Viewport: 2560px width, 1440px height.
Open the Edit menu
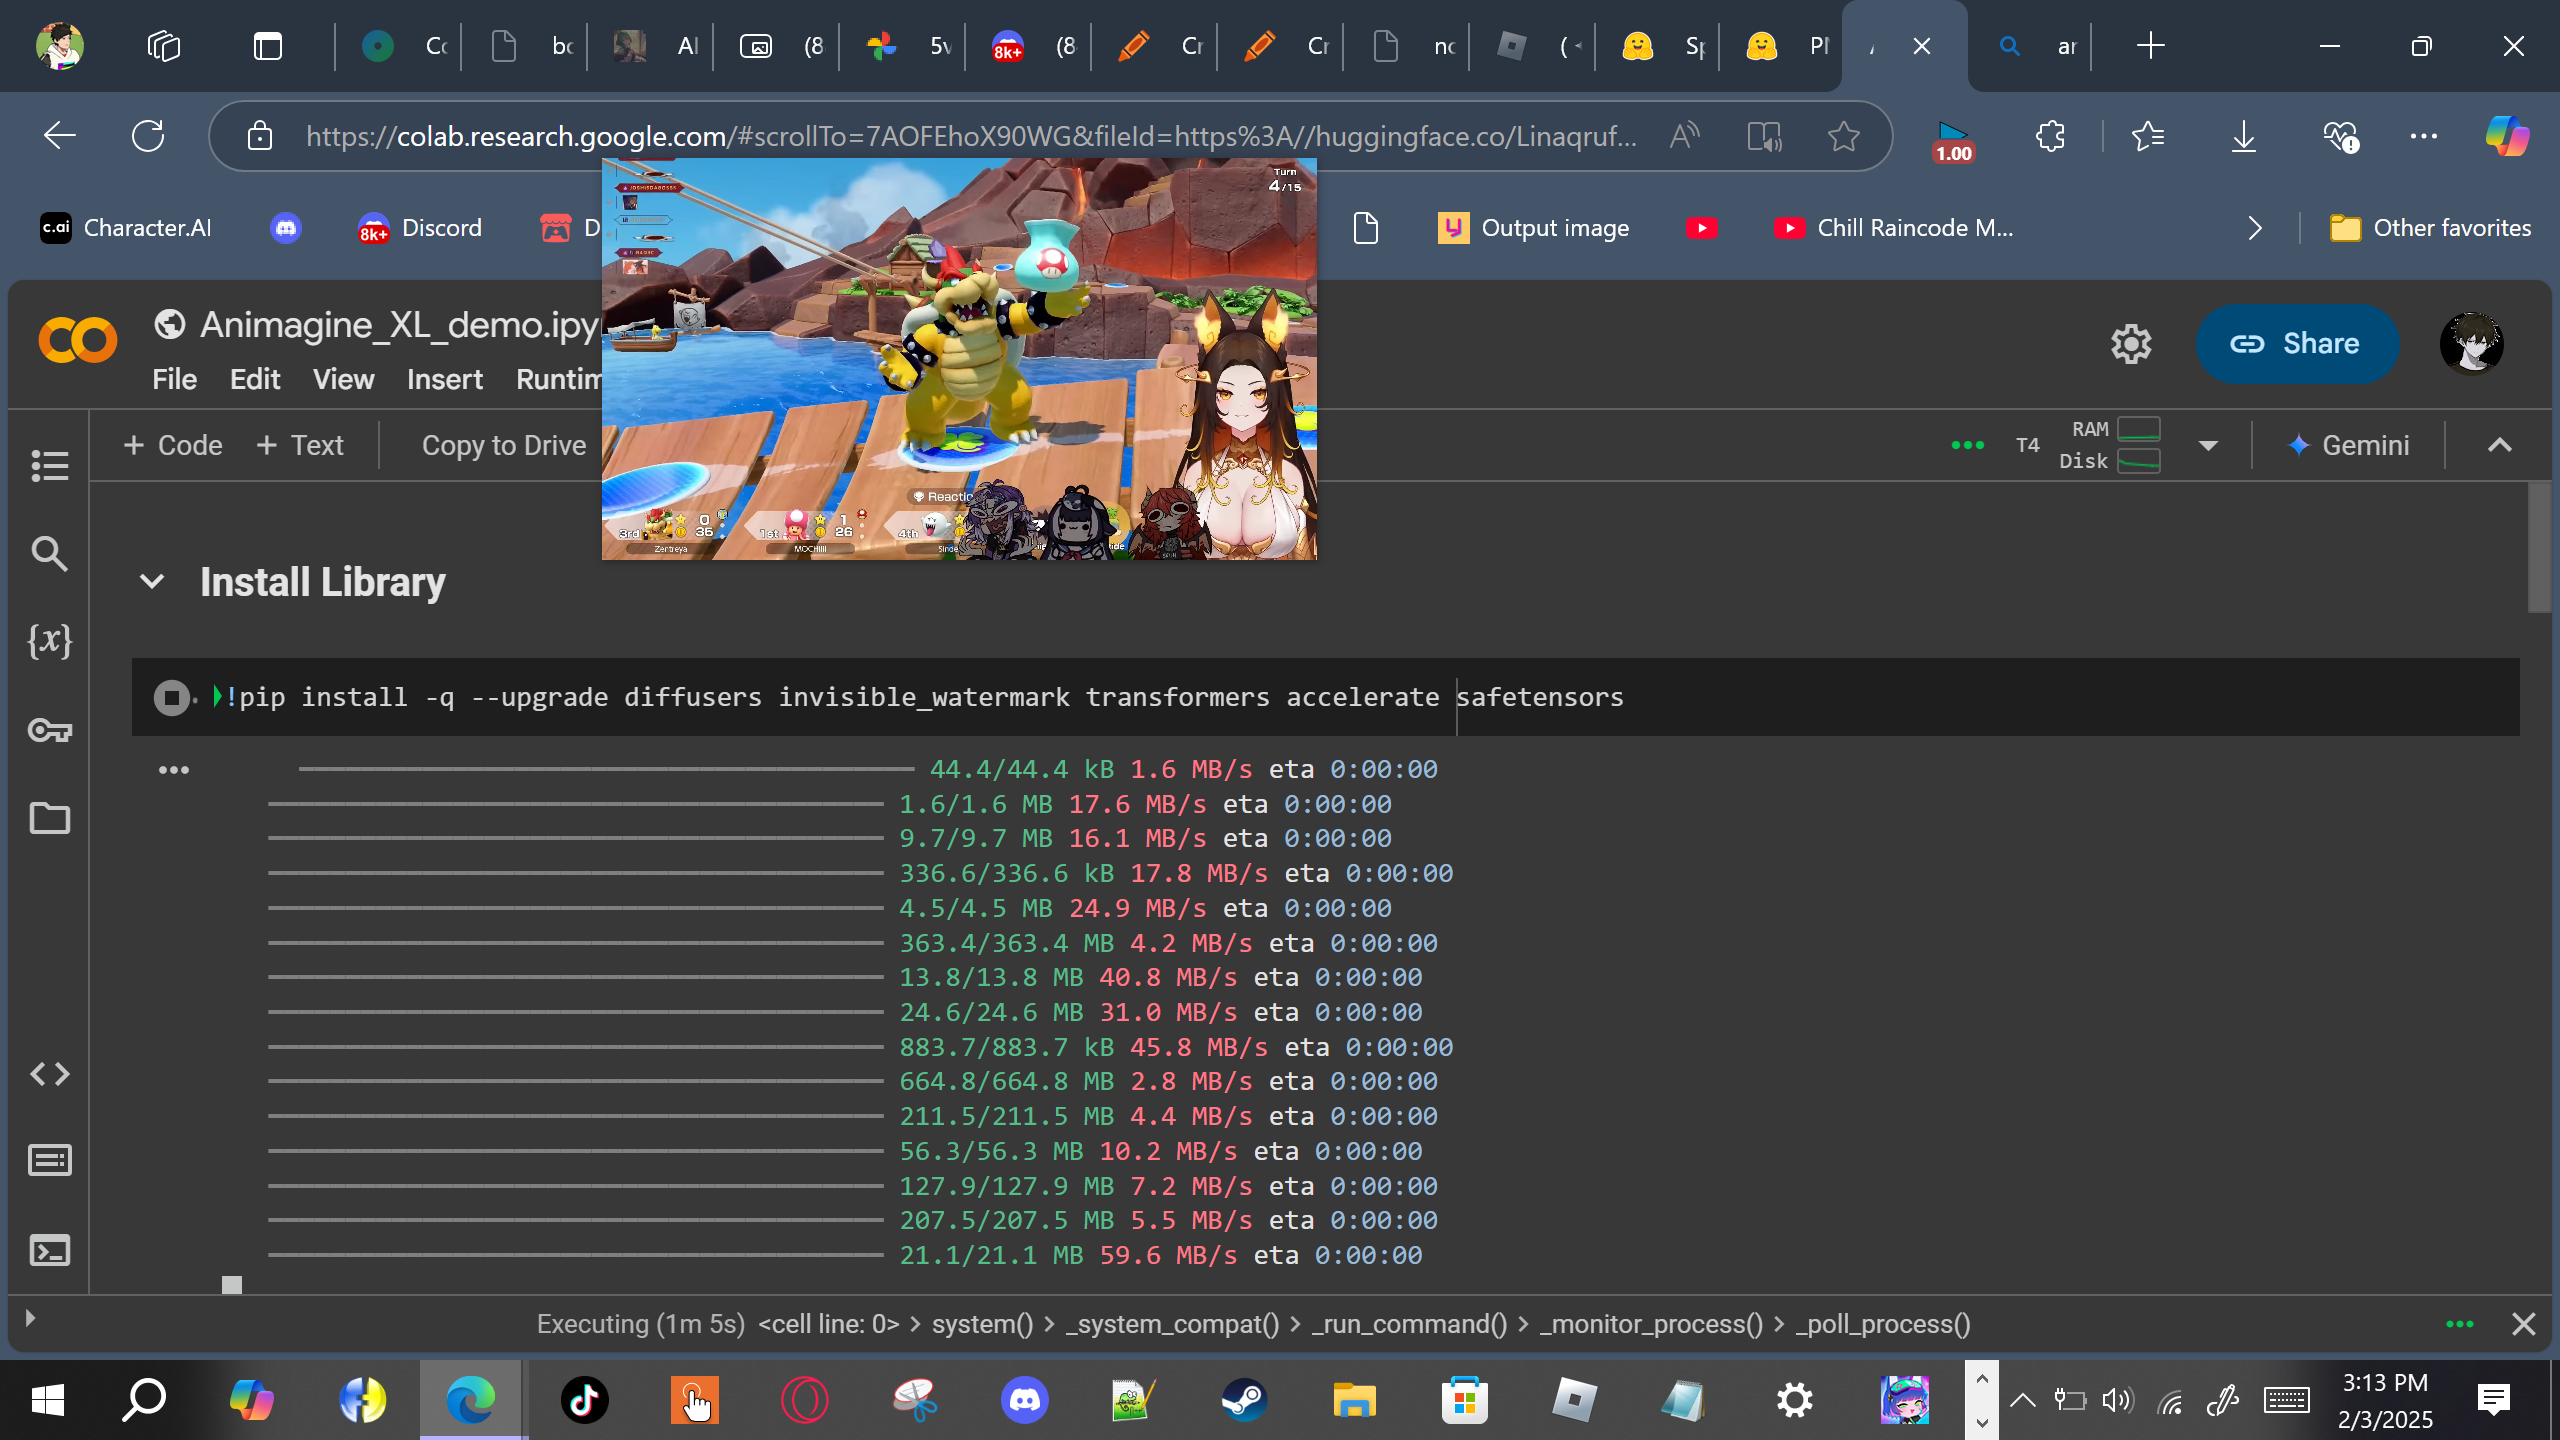point(255,380)
